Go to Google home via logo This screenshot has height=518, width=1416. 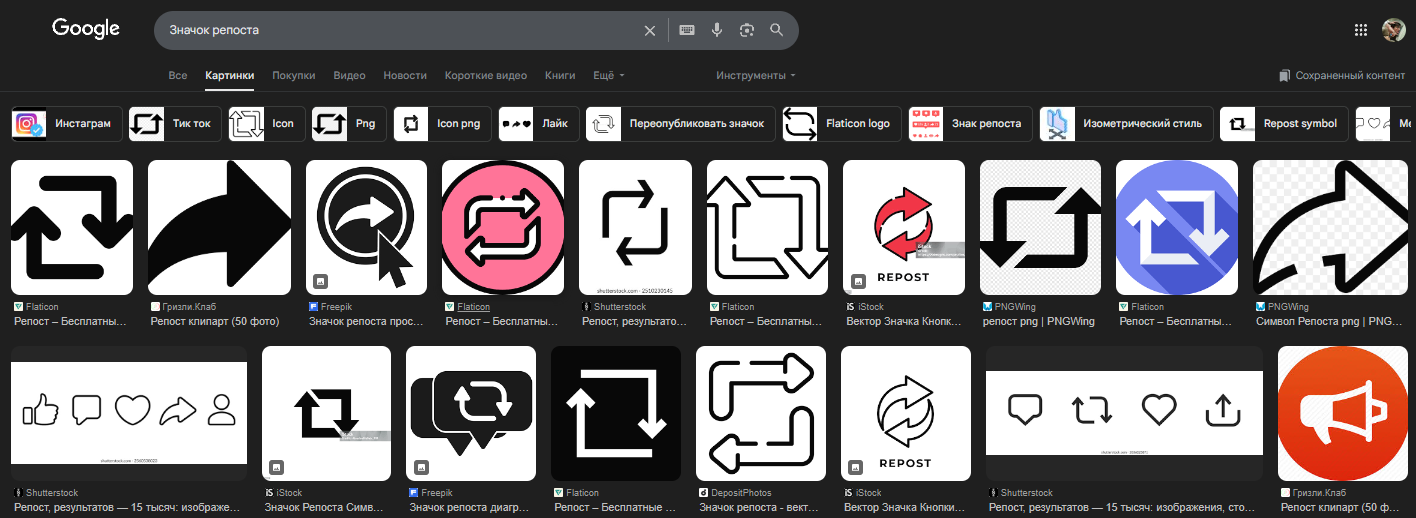[86, 29]
